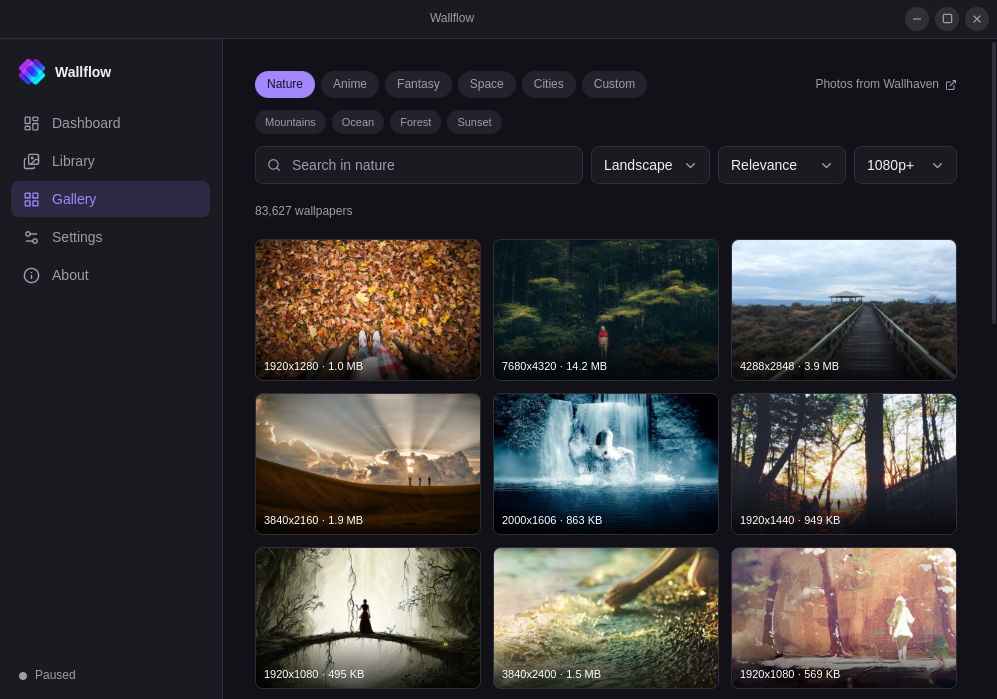
Task: Open the 1080p+ resolution dropdown
Action: pyautogui.click(x=905, y=165)
